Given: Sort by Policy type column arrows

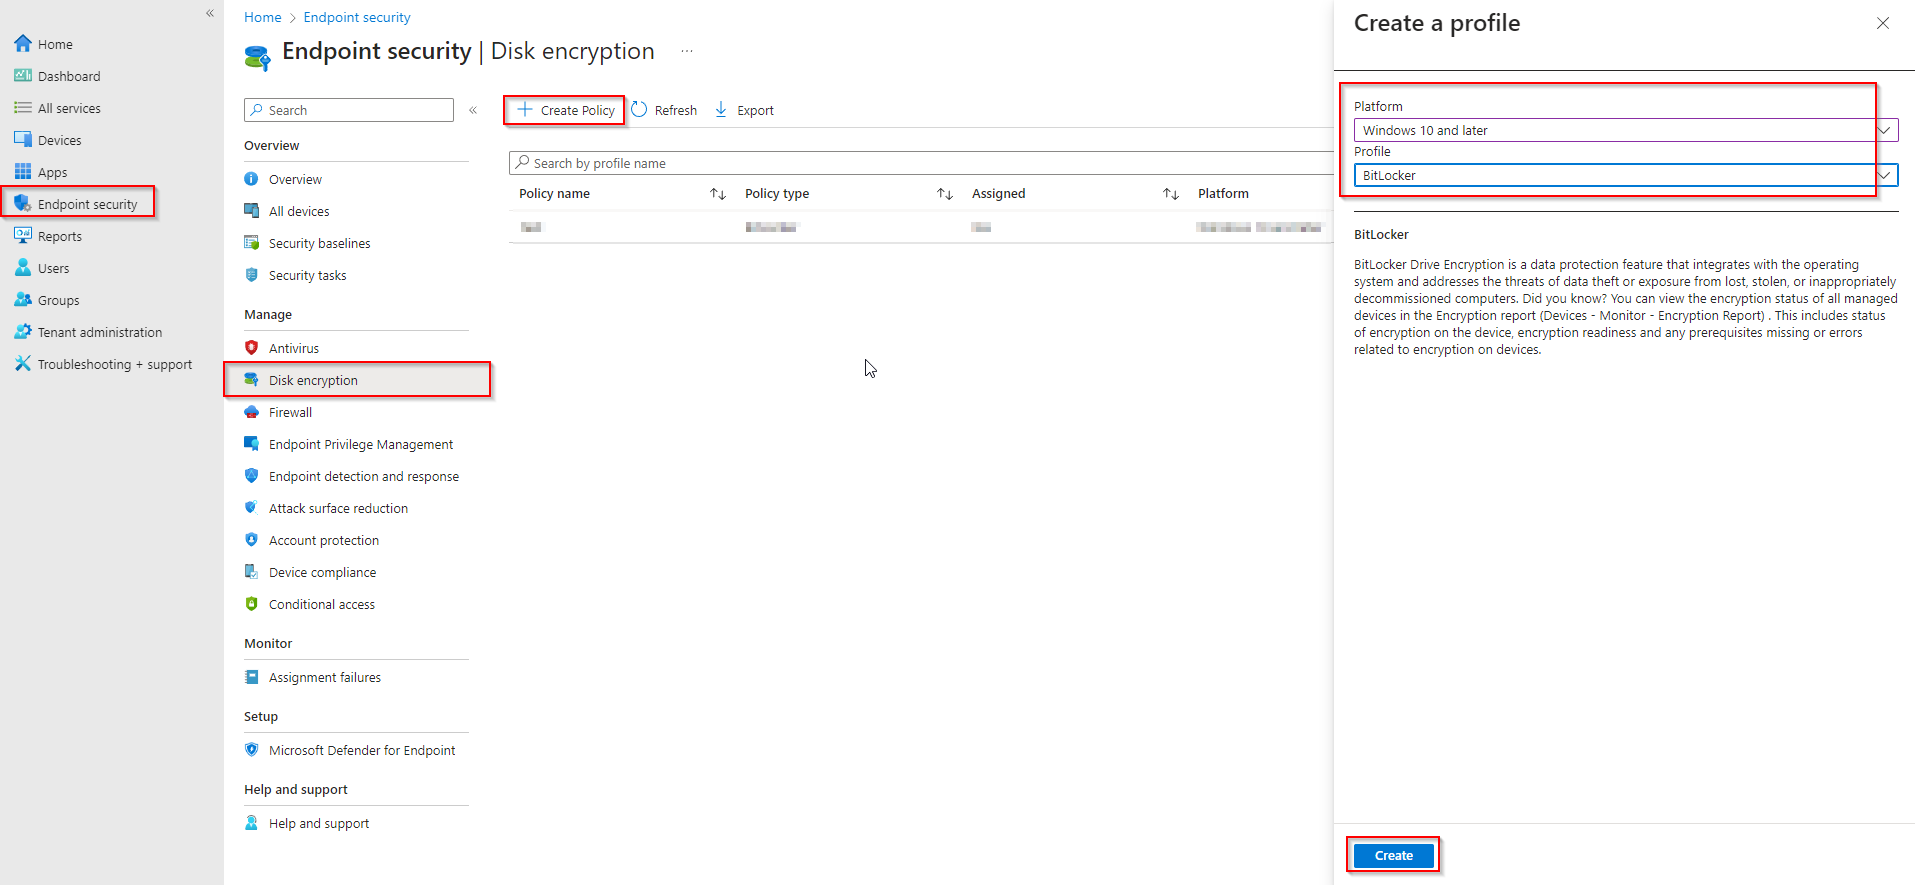Looking at the screenshot, I should pyautogui.click(x=945, y=194).
